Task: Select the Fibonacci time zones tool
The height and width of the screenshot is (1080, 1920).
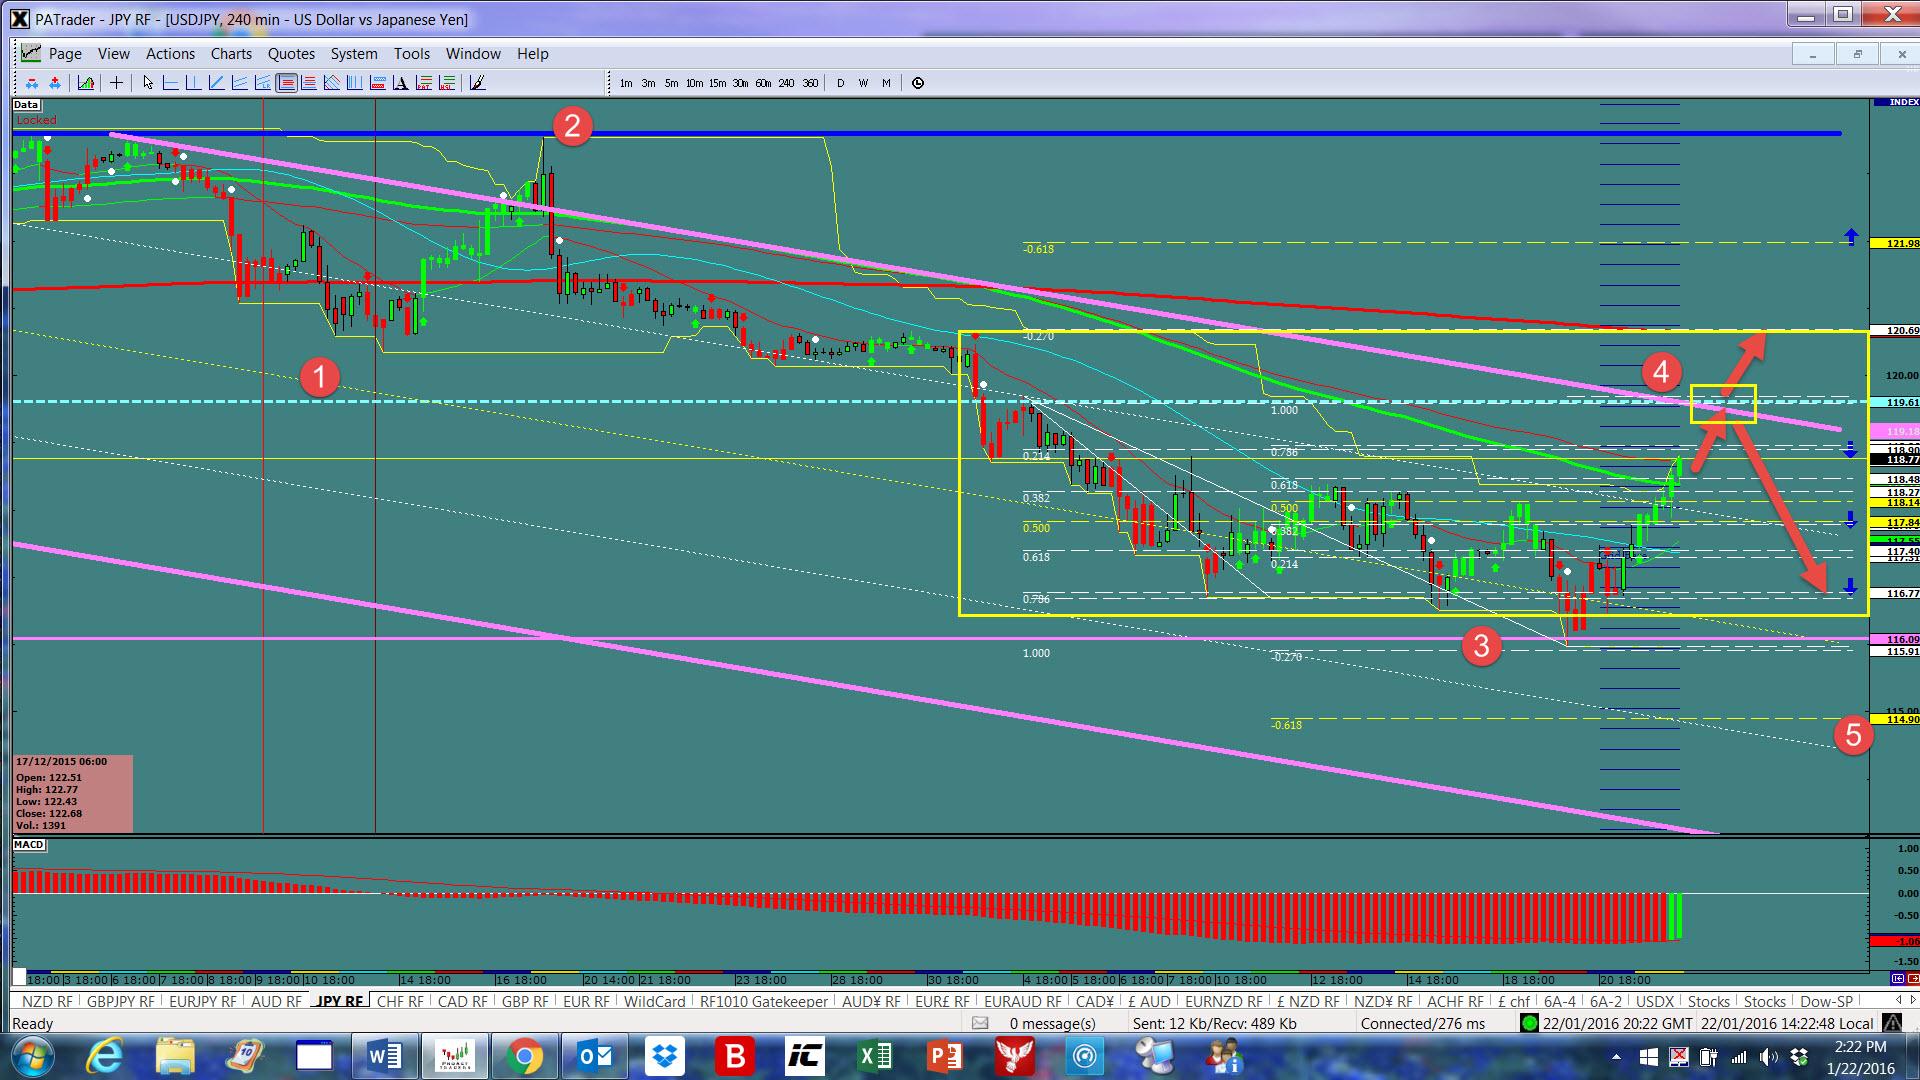Action: pos(355,83)
